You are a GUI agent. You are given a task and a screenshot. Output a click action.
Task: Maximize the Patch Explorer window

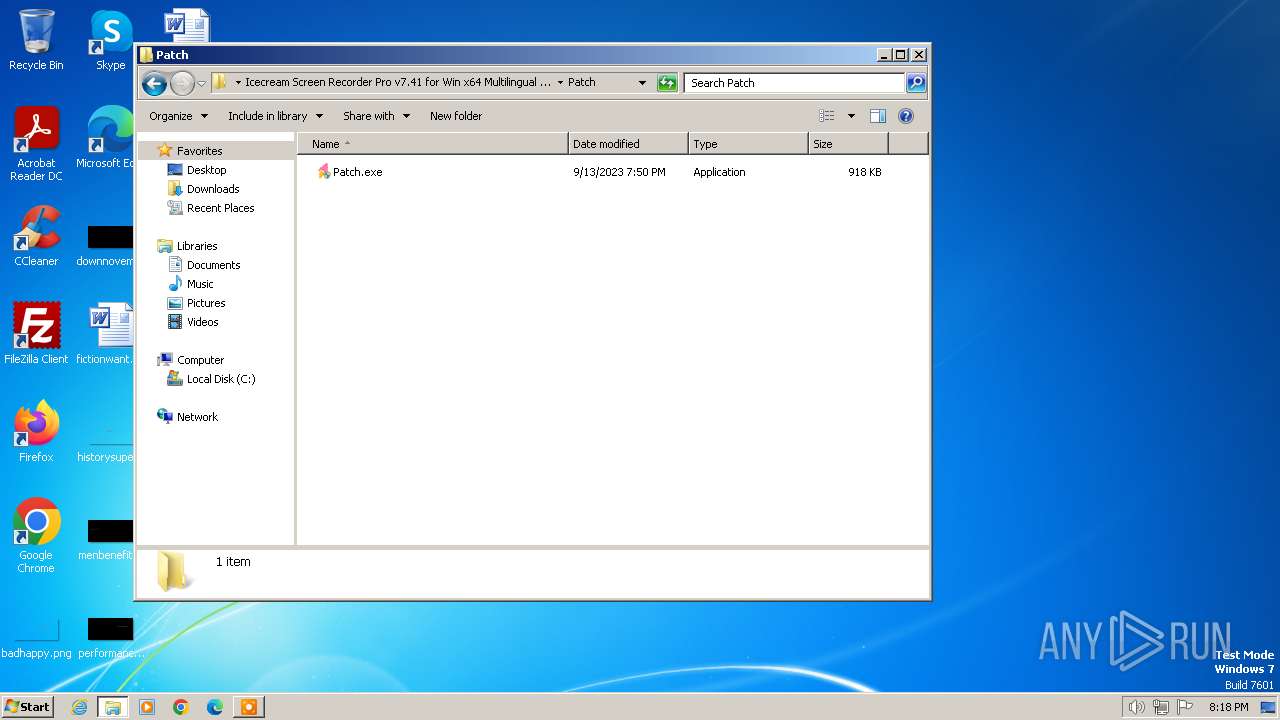pyautogui.click(x=900, y=55)
